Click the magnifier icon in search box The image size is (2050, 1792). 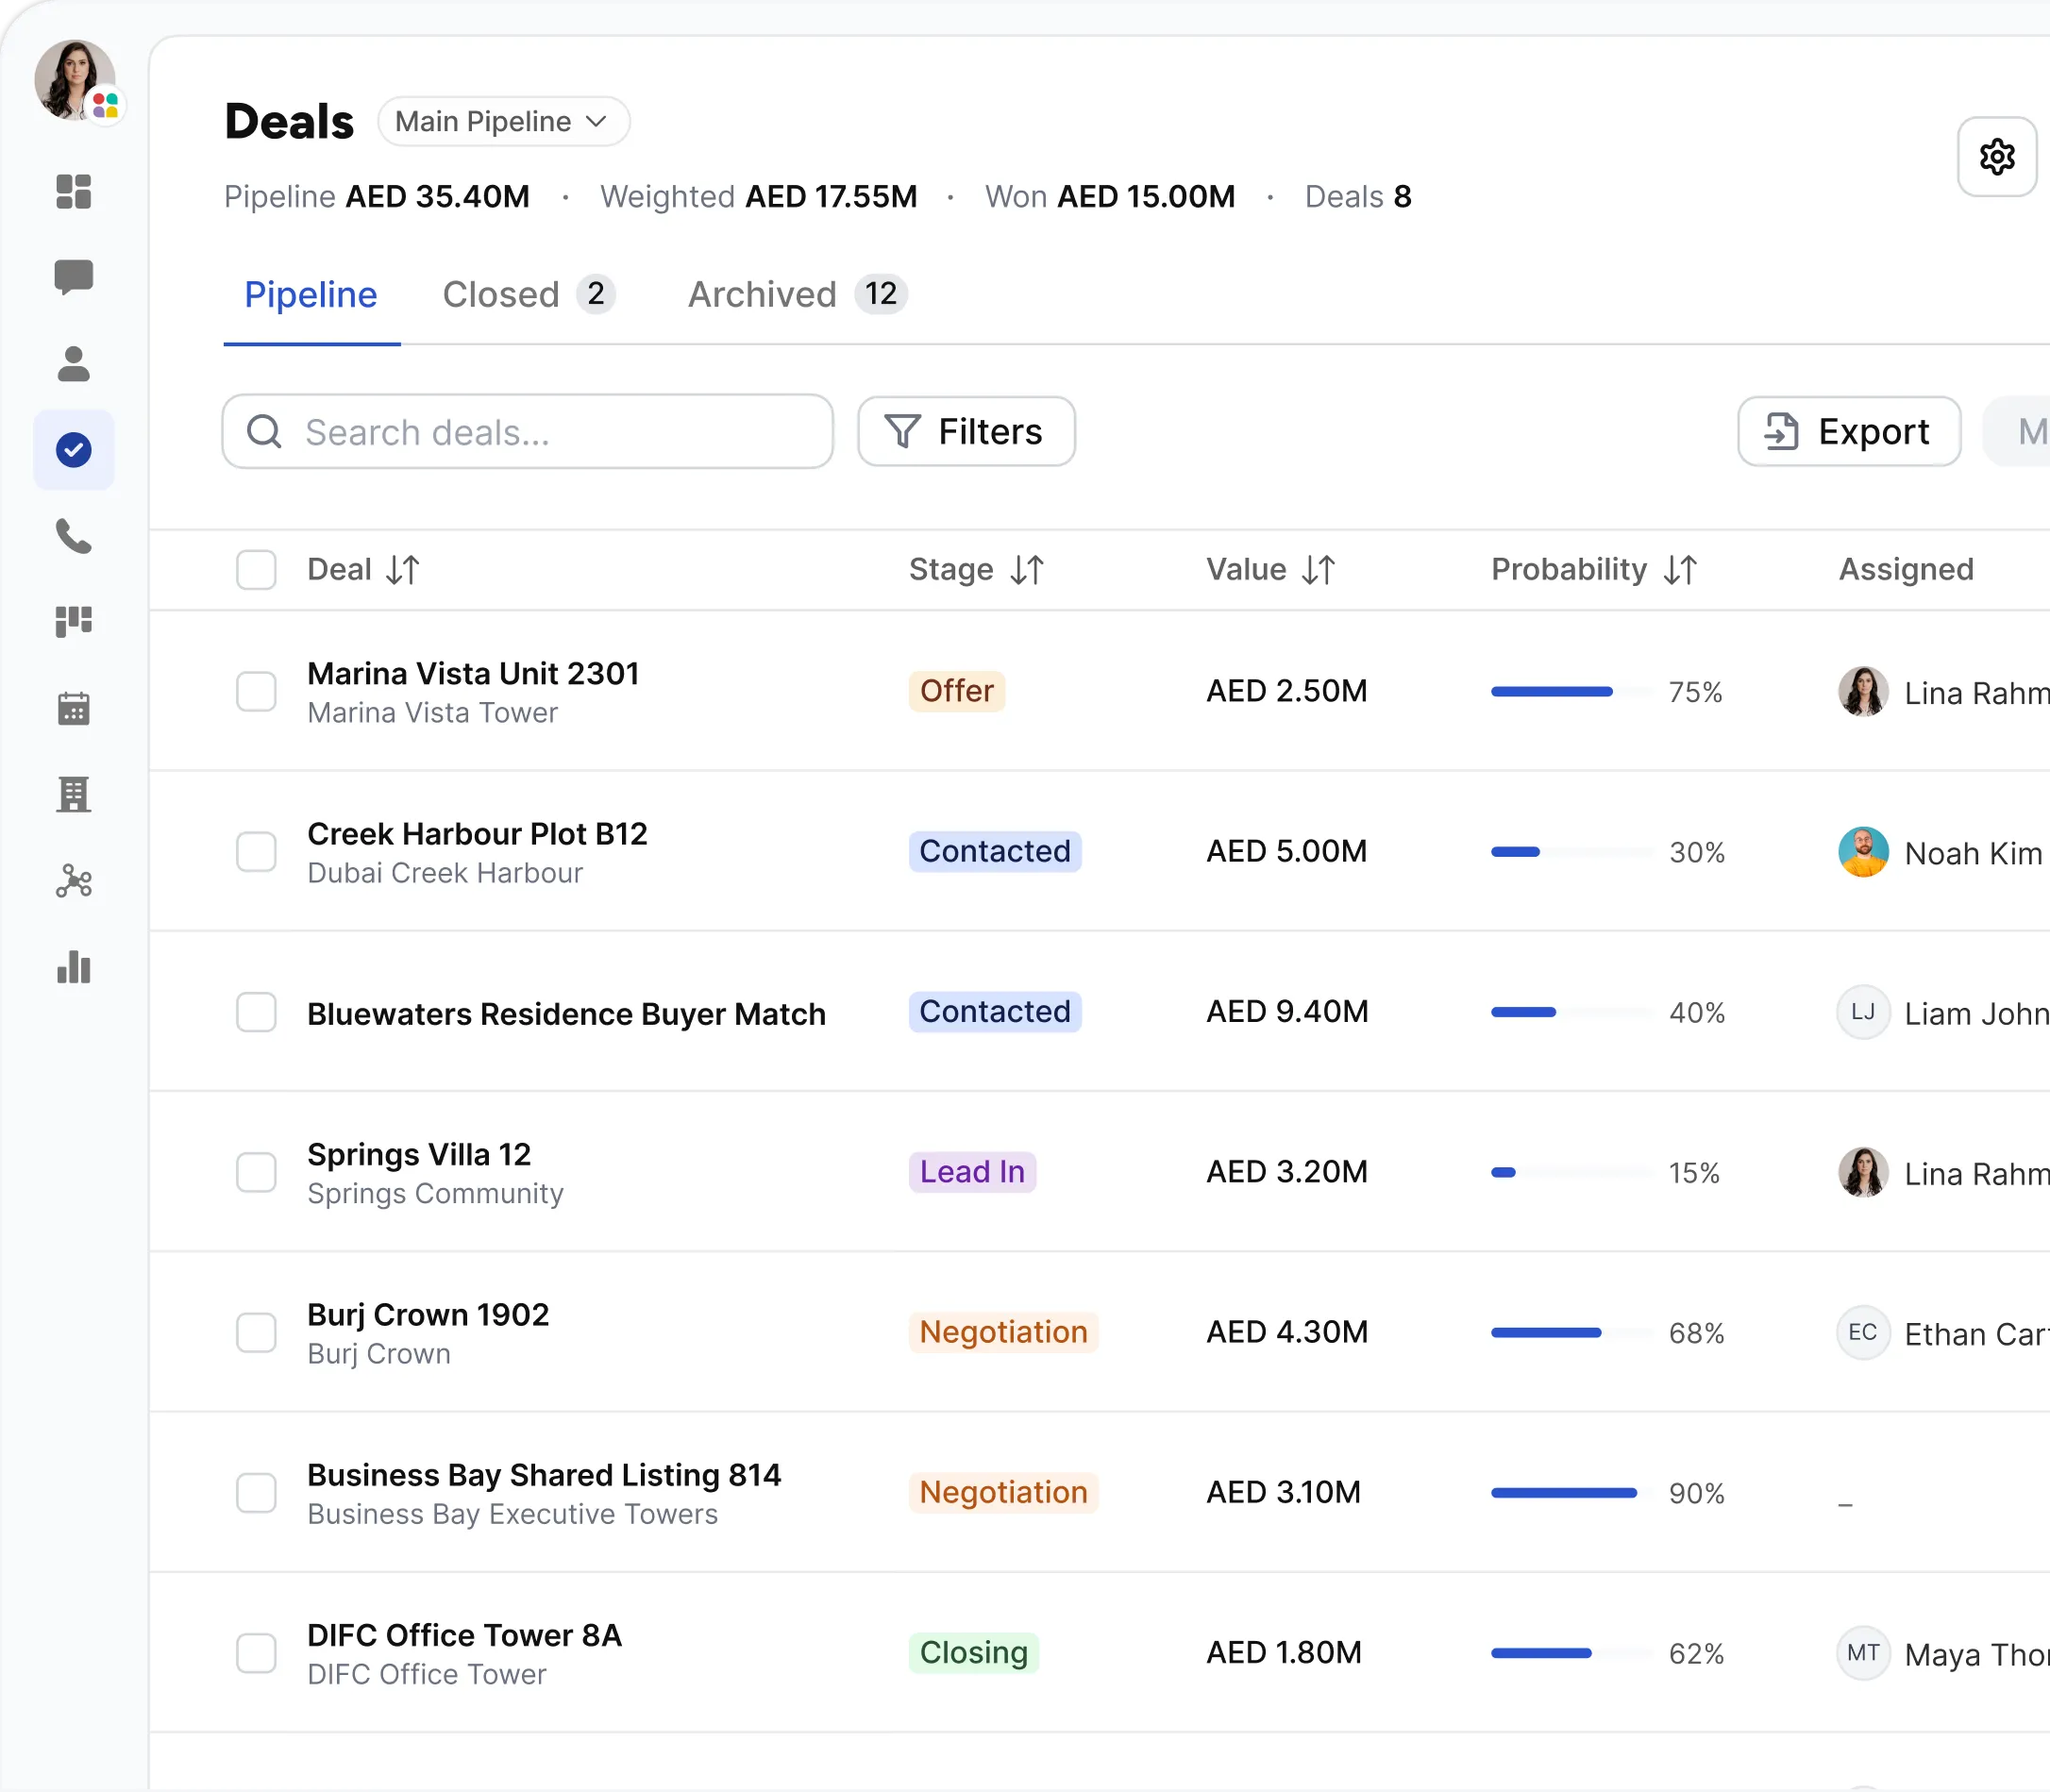pos(264,432)
